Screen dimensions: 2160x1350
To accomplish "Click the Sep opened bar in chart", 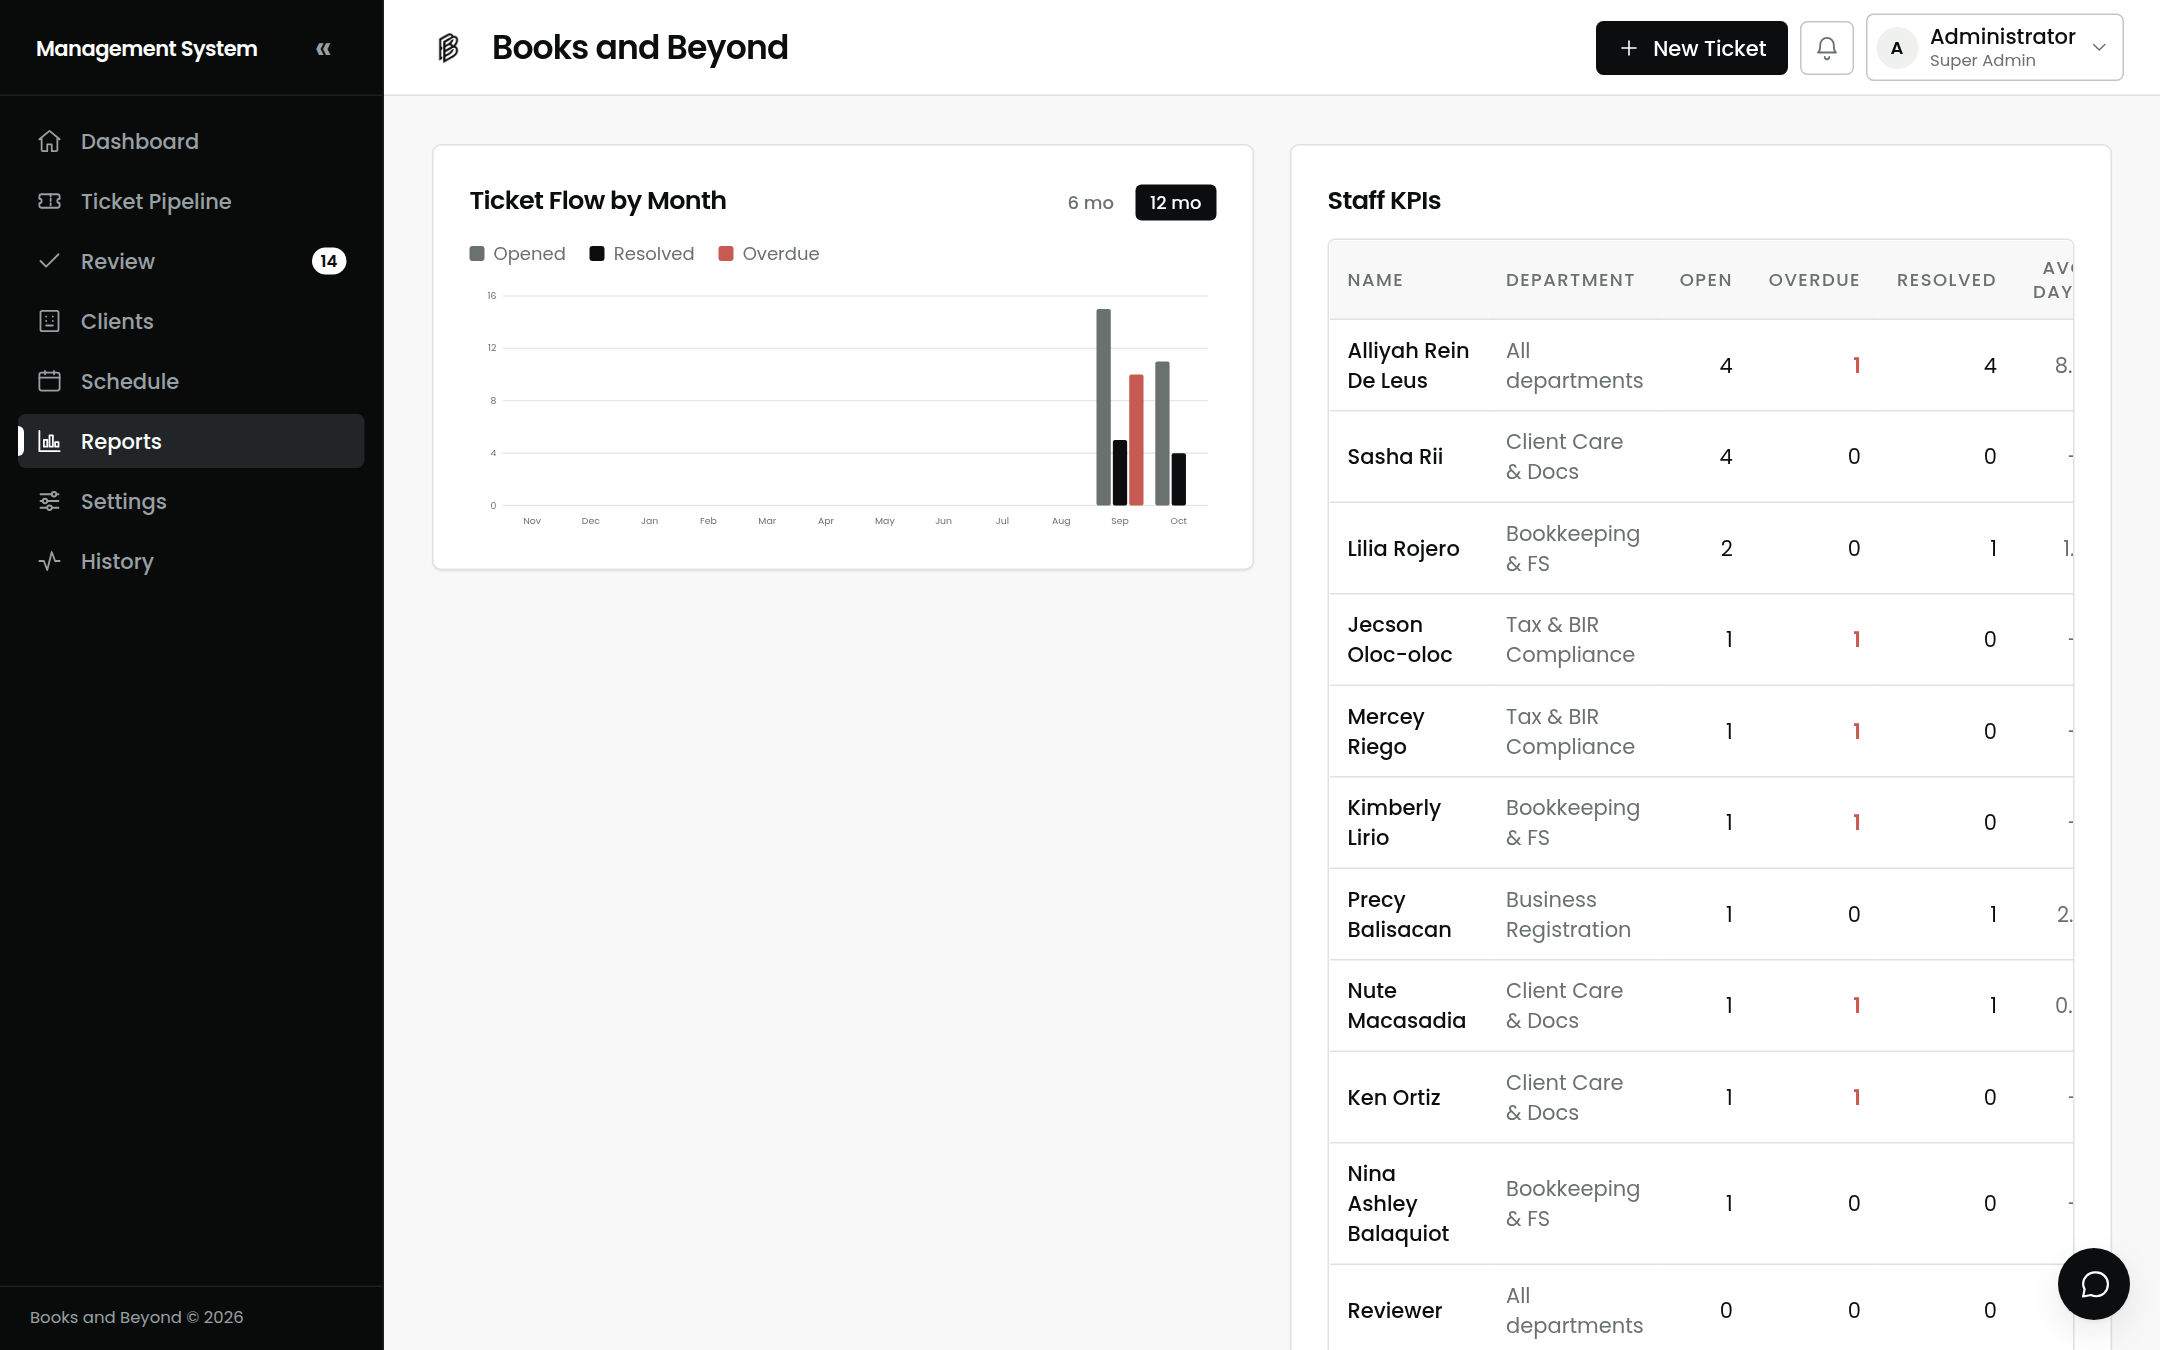I will [x=1103, y=407].
